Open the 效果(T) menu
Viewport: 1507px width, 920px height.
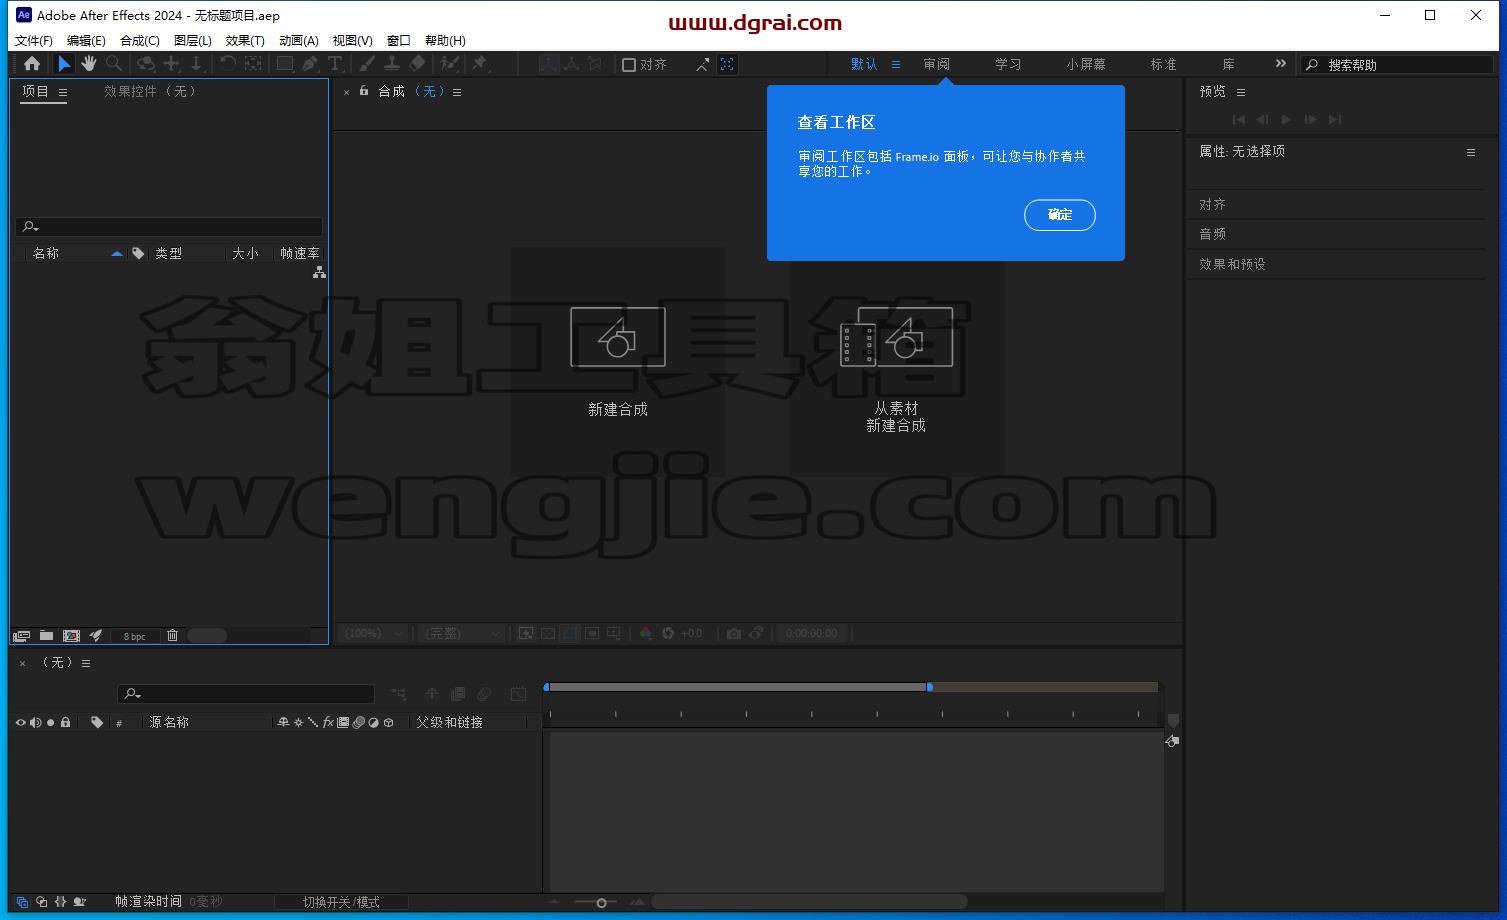point(245,41)
